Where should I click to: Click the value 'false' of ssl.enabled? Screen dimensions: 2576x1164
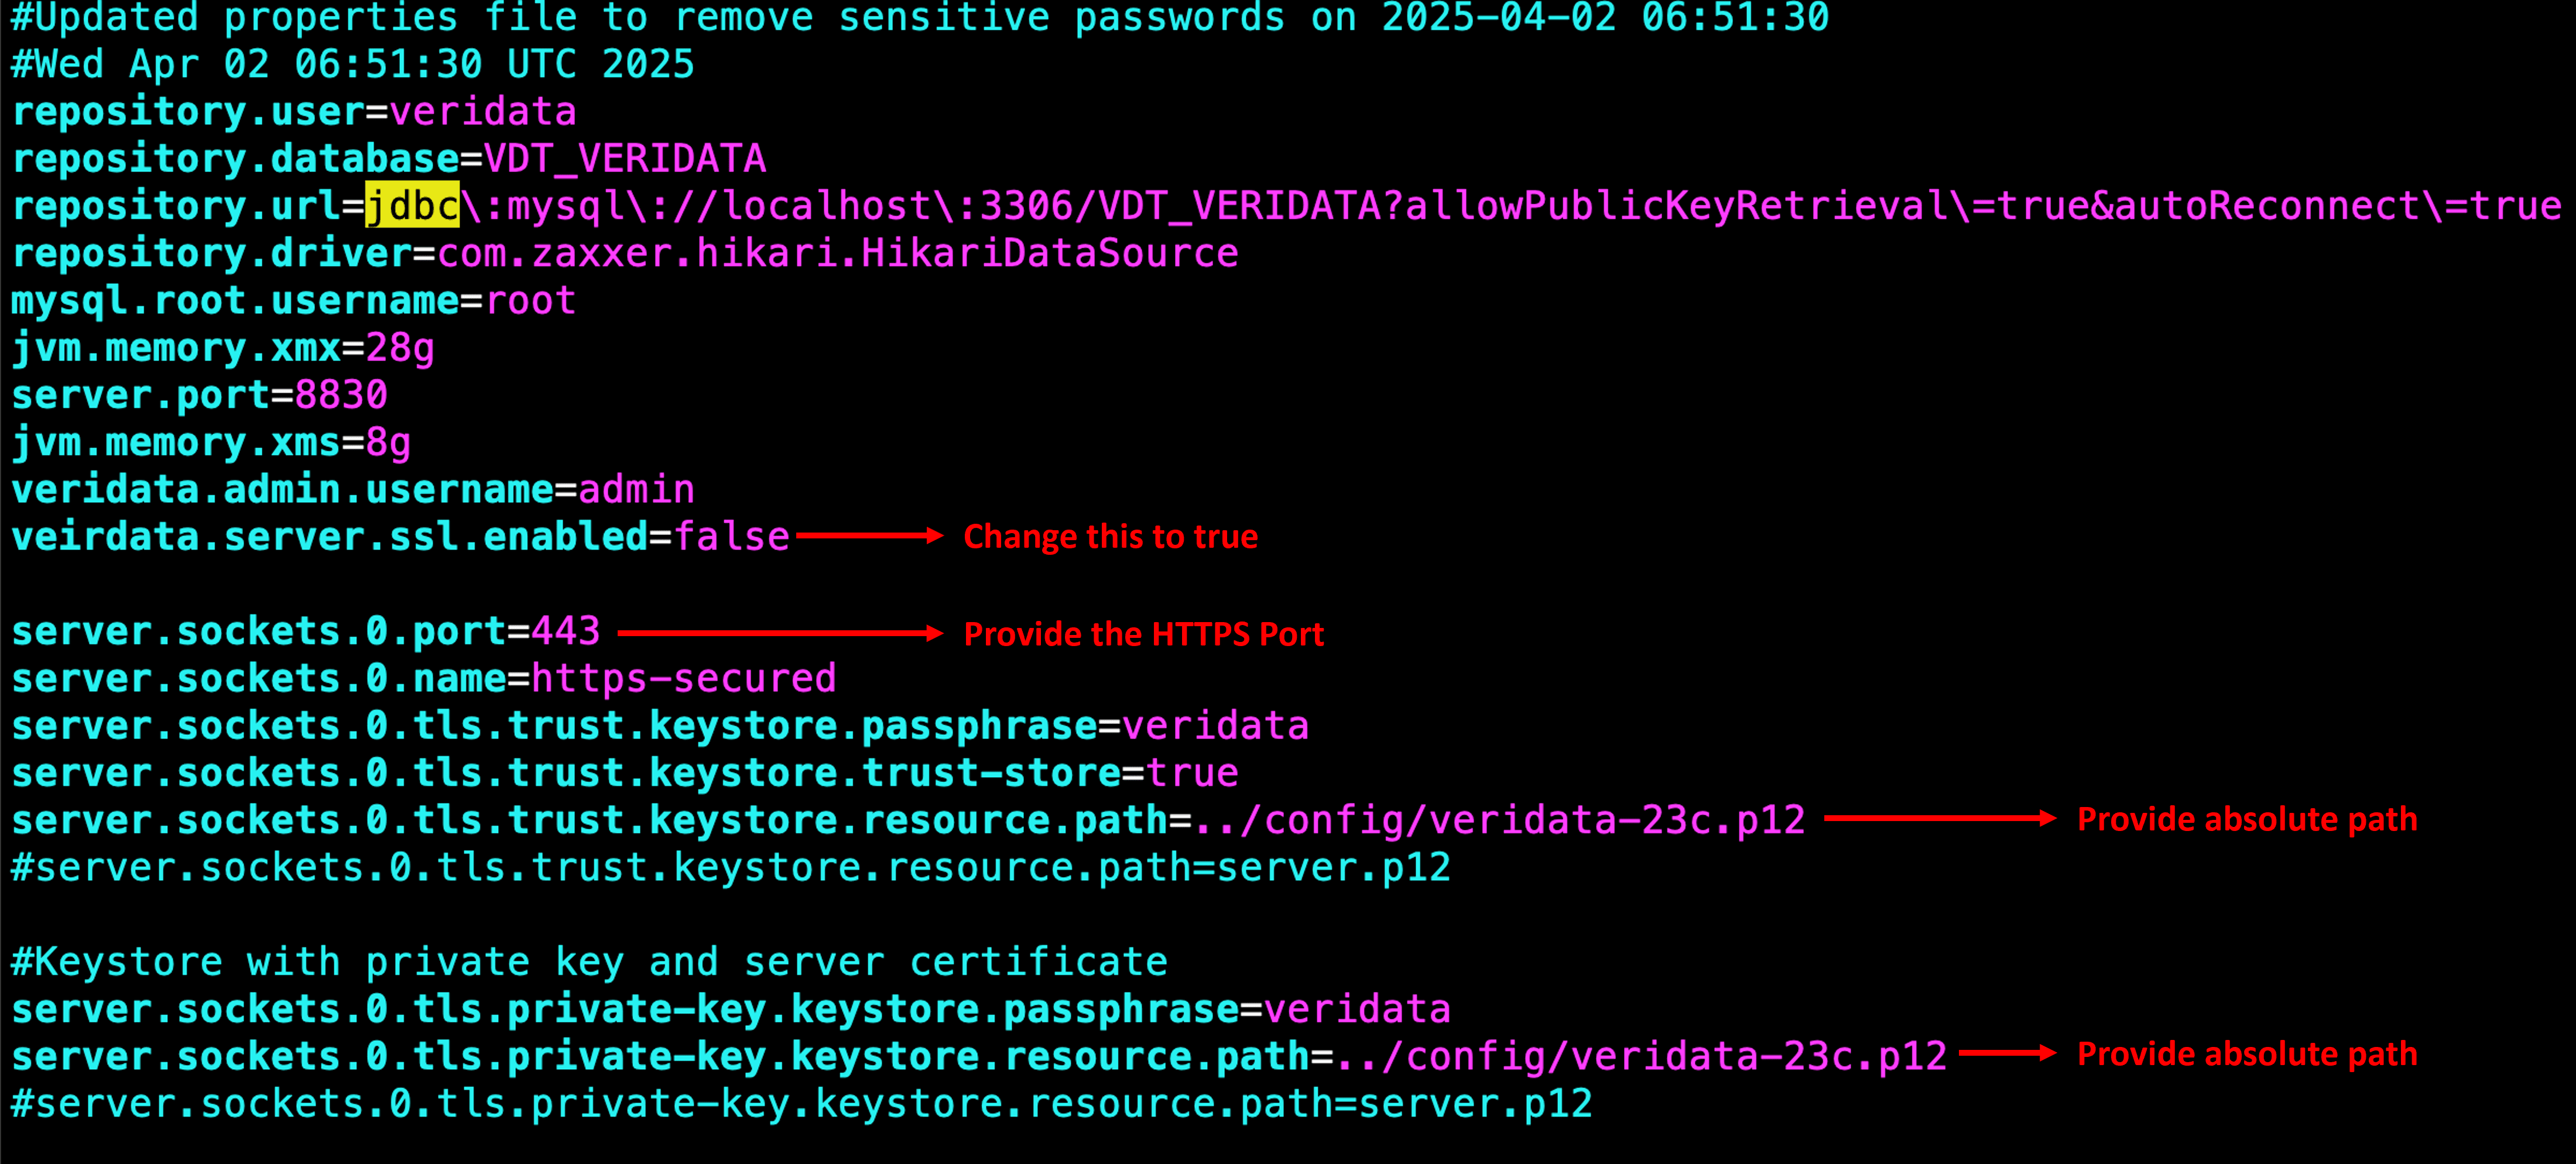pyautogui.click(x=732, y=537)
